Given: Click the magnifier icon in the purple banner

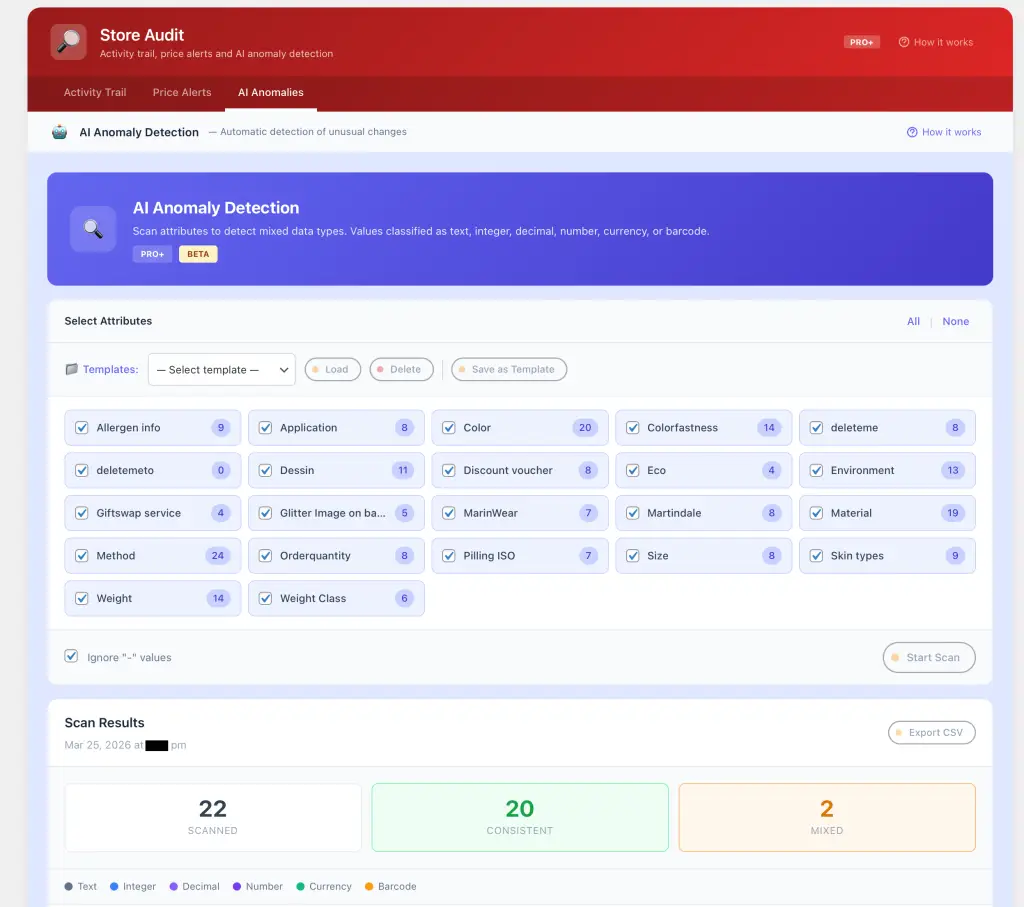Looking at the screenshot, I should tap(93, 229).
